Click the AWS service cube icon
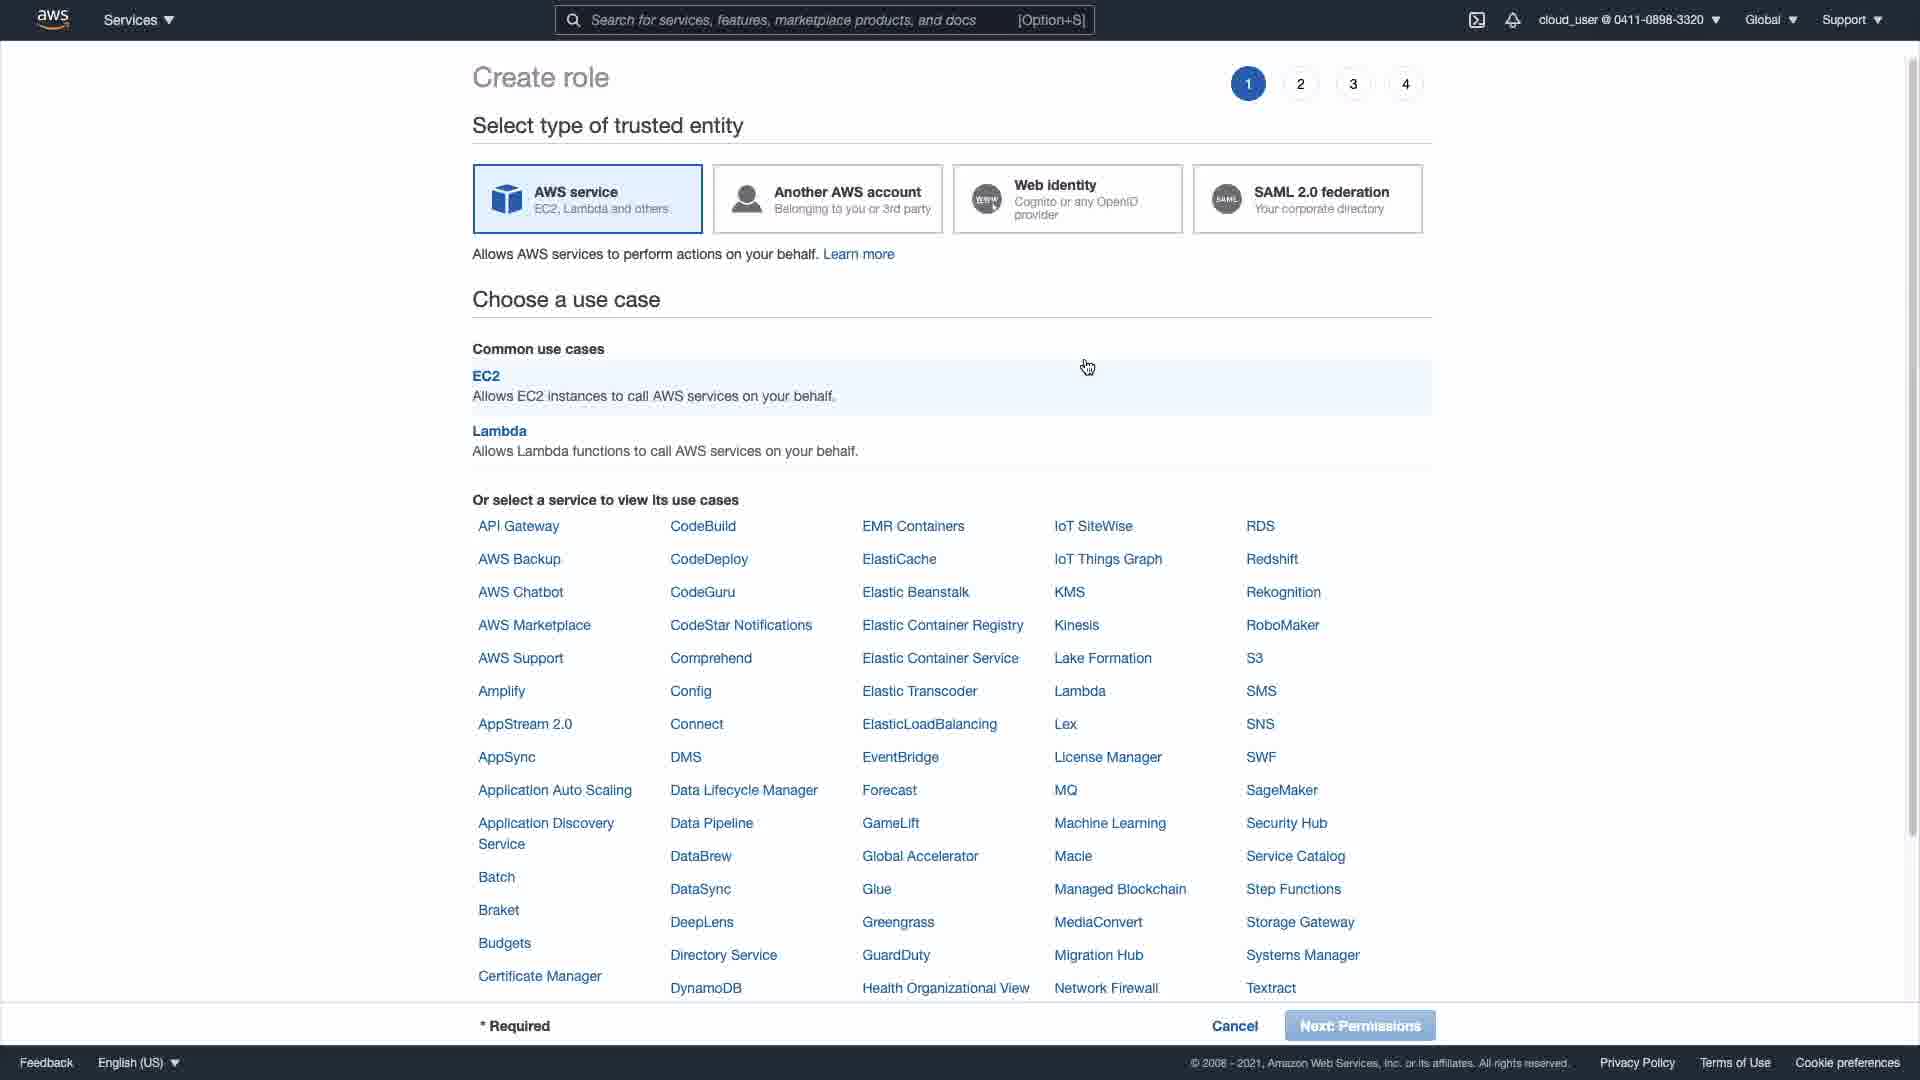Screen dimensions: 1920x1080 click(x=507, y=199)
